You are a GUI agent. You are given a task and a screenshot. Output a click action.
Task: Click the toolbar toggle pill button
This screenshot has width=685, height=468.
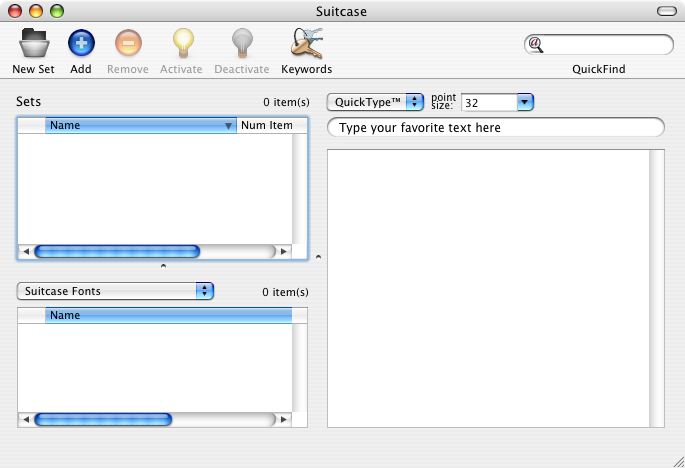point(667,11)
